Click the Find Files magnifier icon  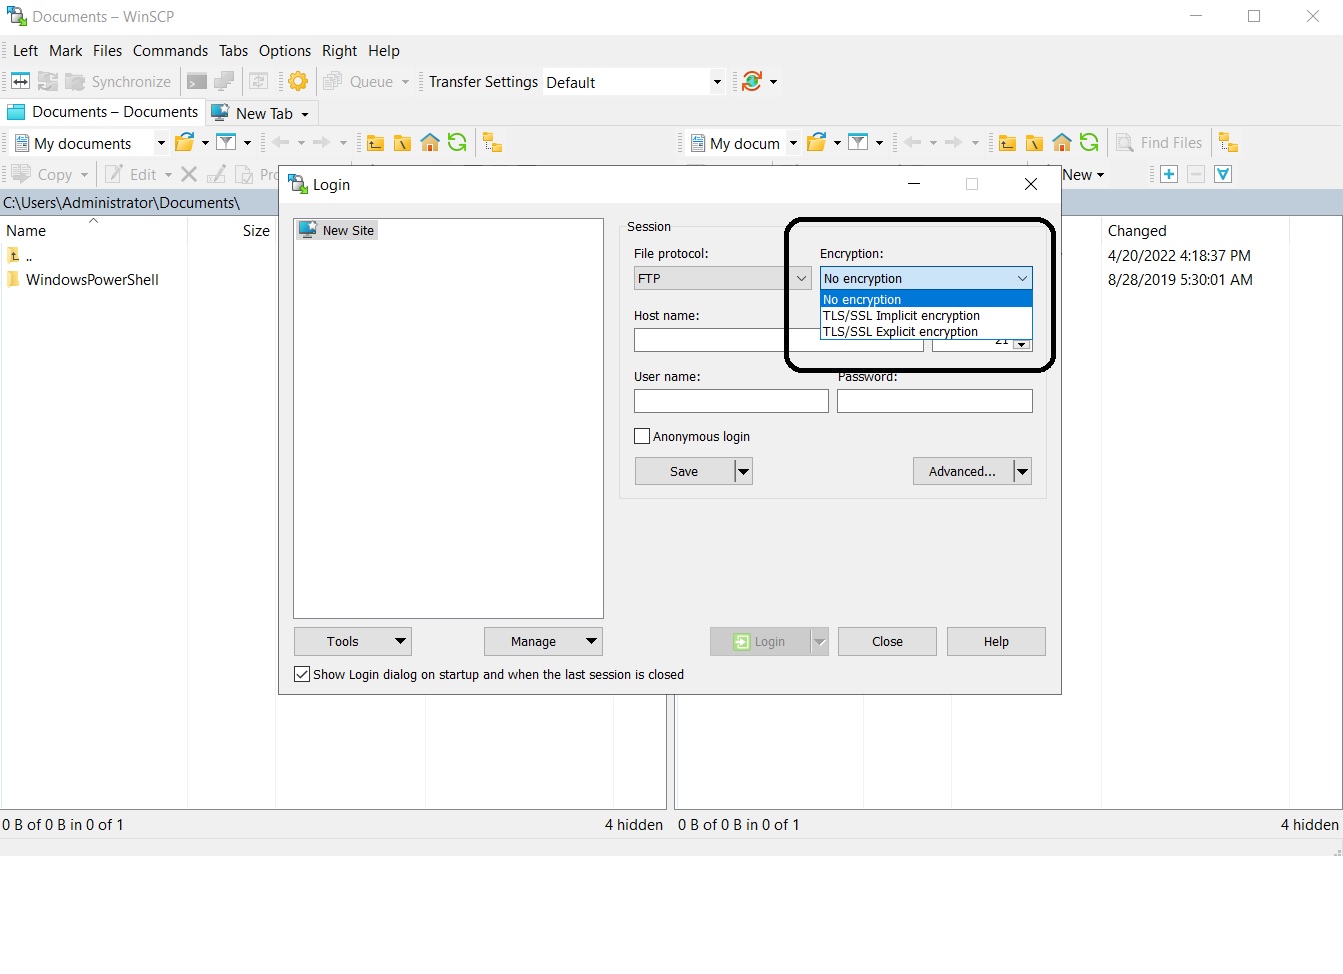(x=1124, y=143)
